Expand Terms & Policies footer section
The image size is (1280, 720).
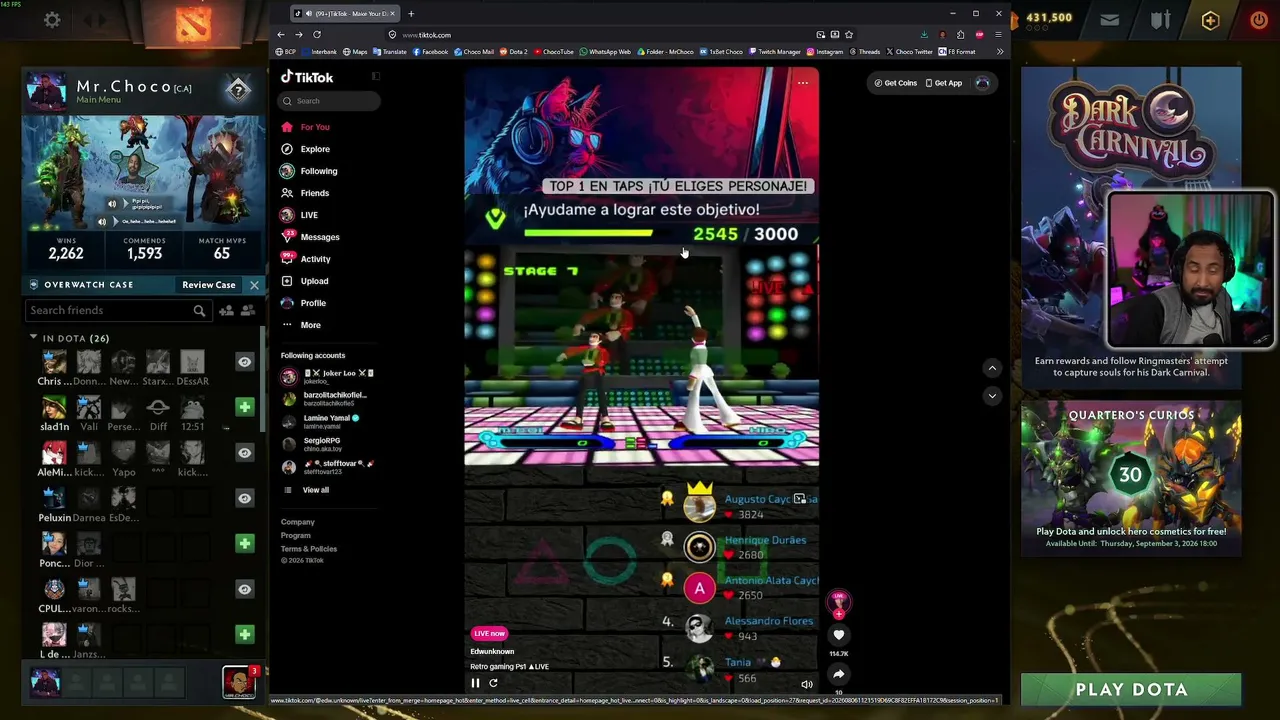[309, 549]
